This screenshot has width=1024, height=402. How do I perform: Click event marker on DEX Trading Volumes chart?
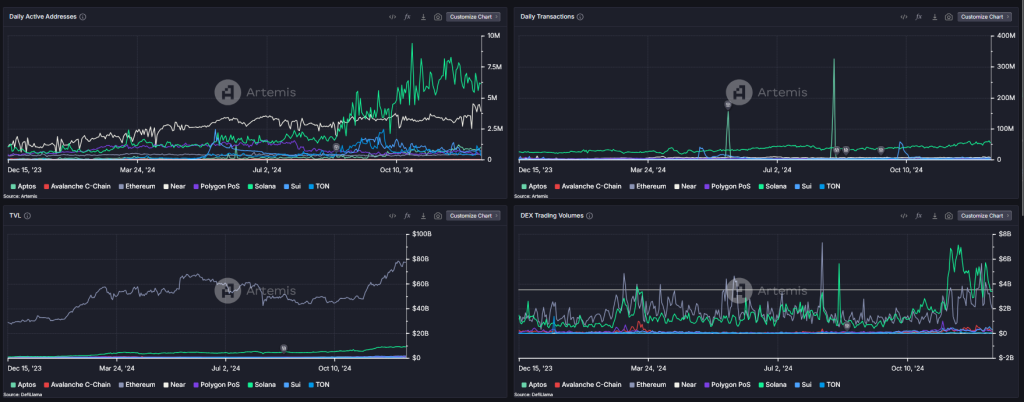pos(847,325)
